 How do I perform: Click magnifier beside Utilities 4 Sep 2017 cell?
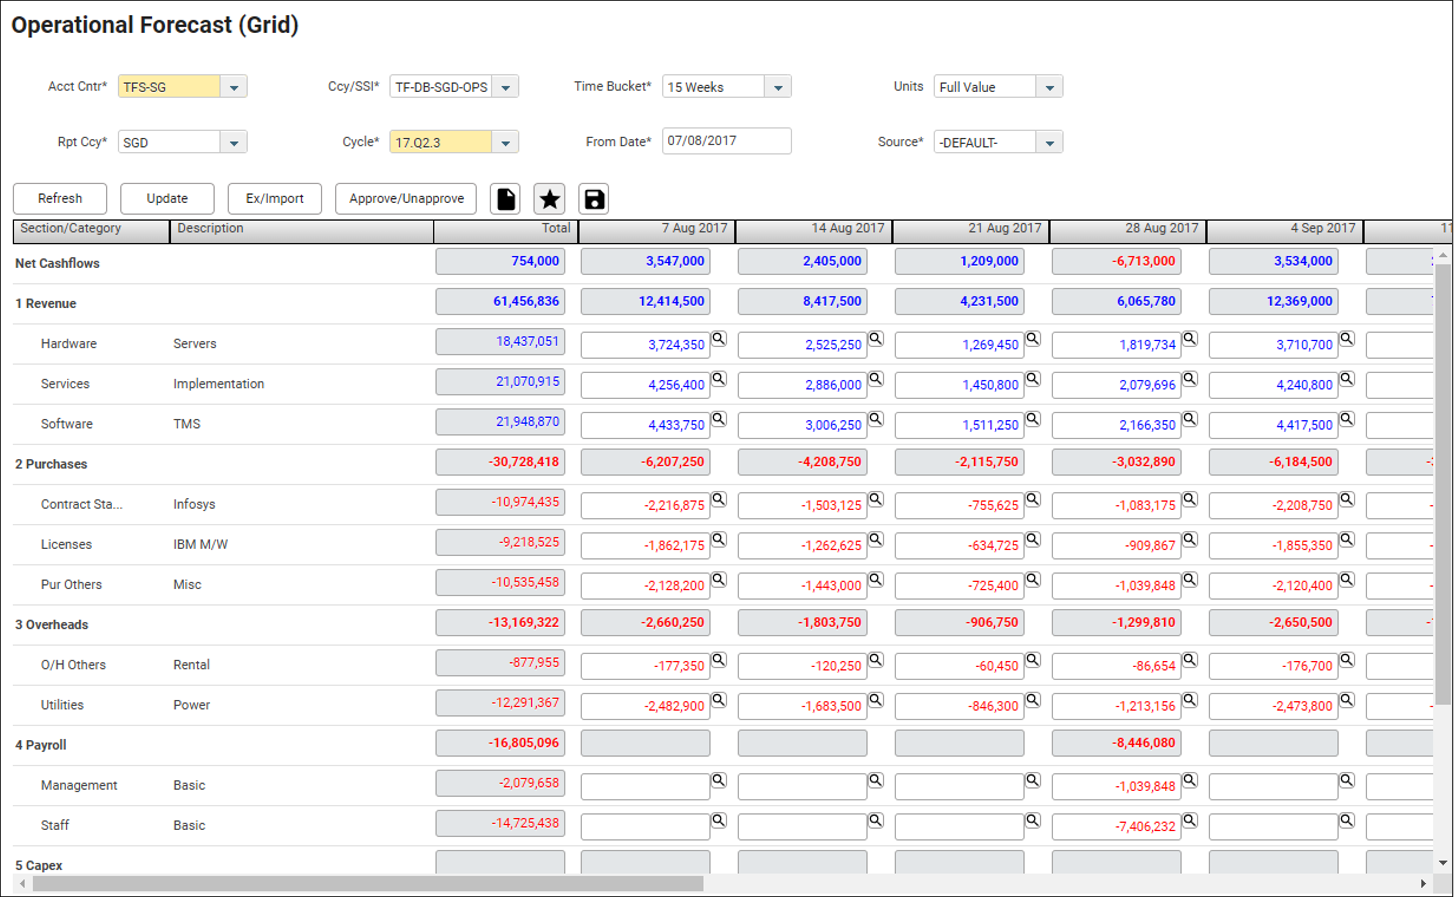pyautogui.click(x=1347, y=700)
